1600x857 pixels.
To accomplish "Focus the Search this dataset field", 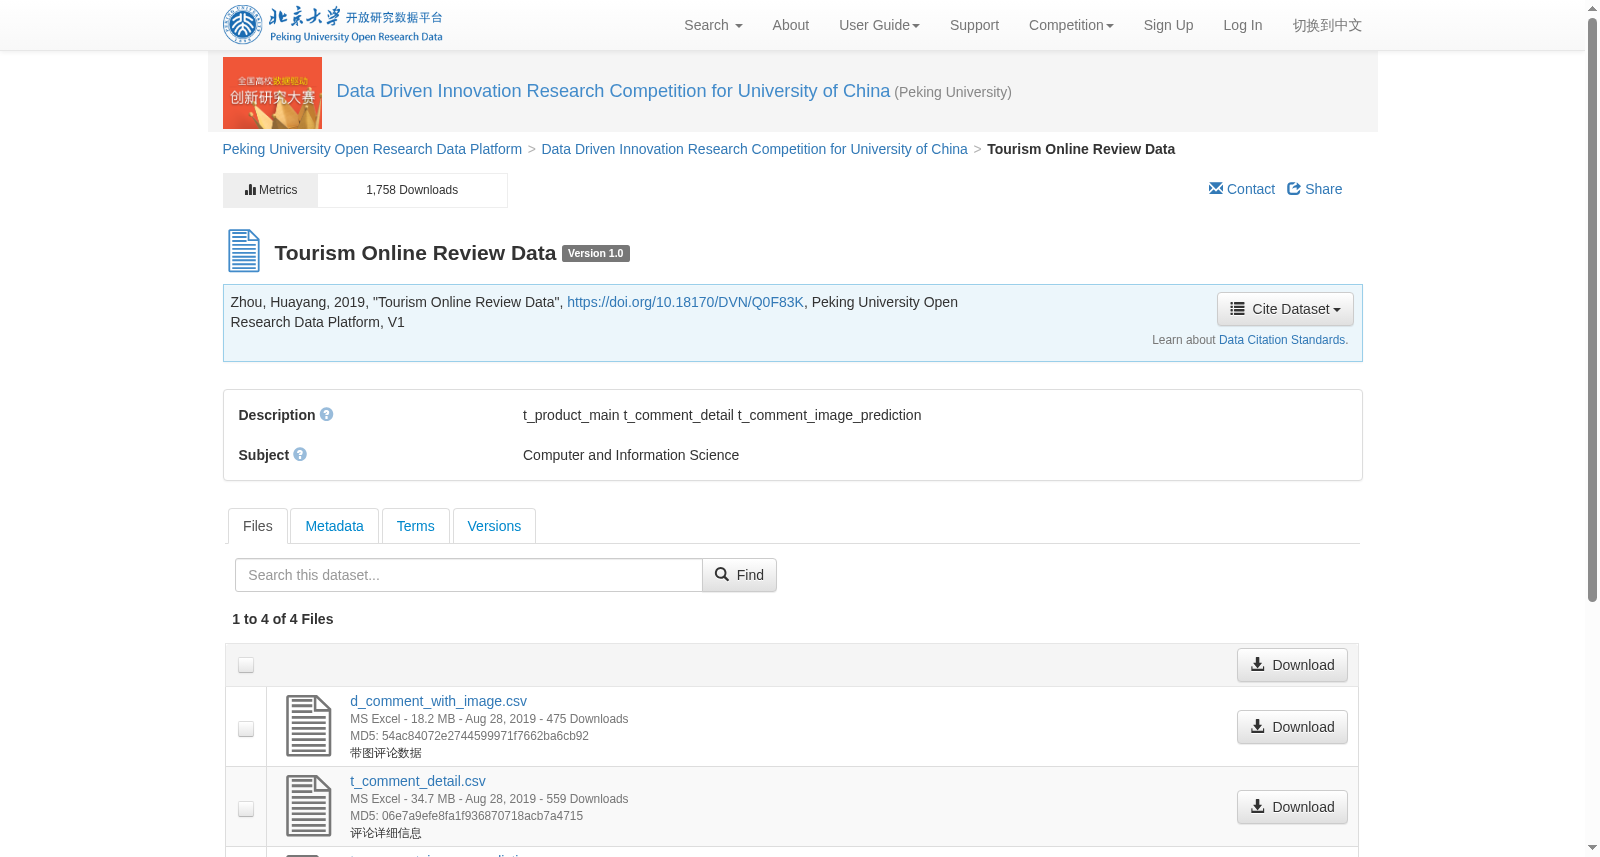I will pos(469,575).
